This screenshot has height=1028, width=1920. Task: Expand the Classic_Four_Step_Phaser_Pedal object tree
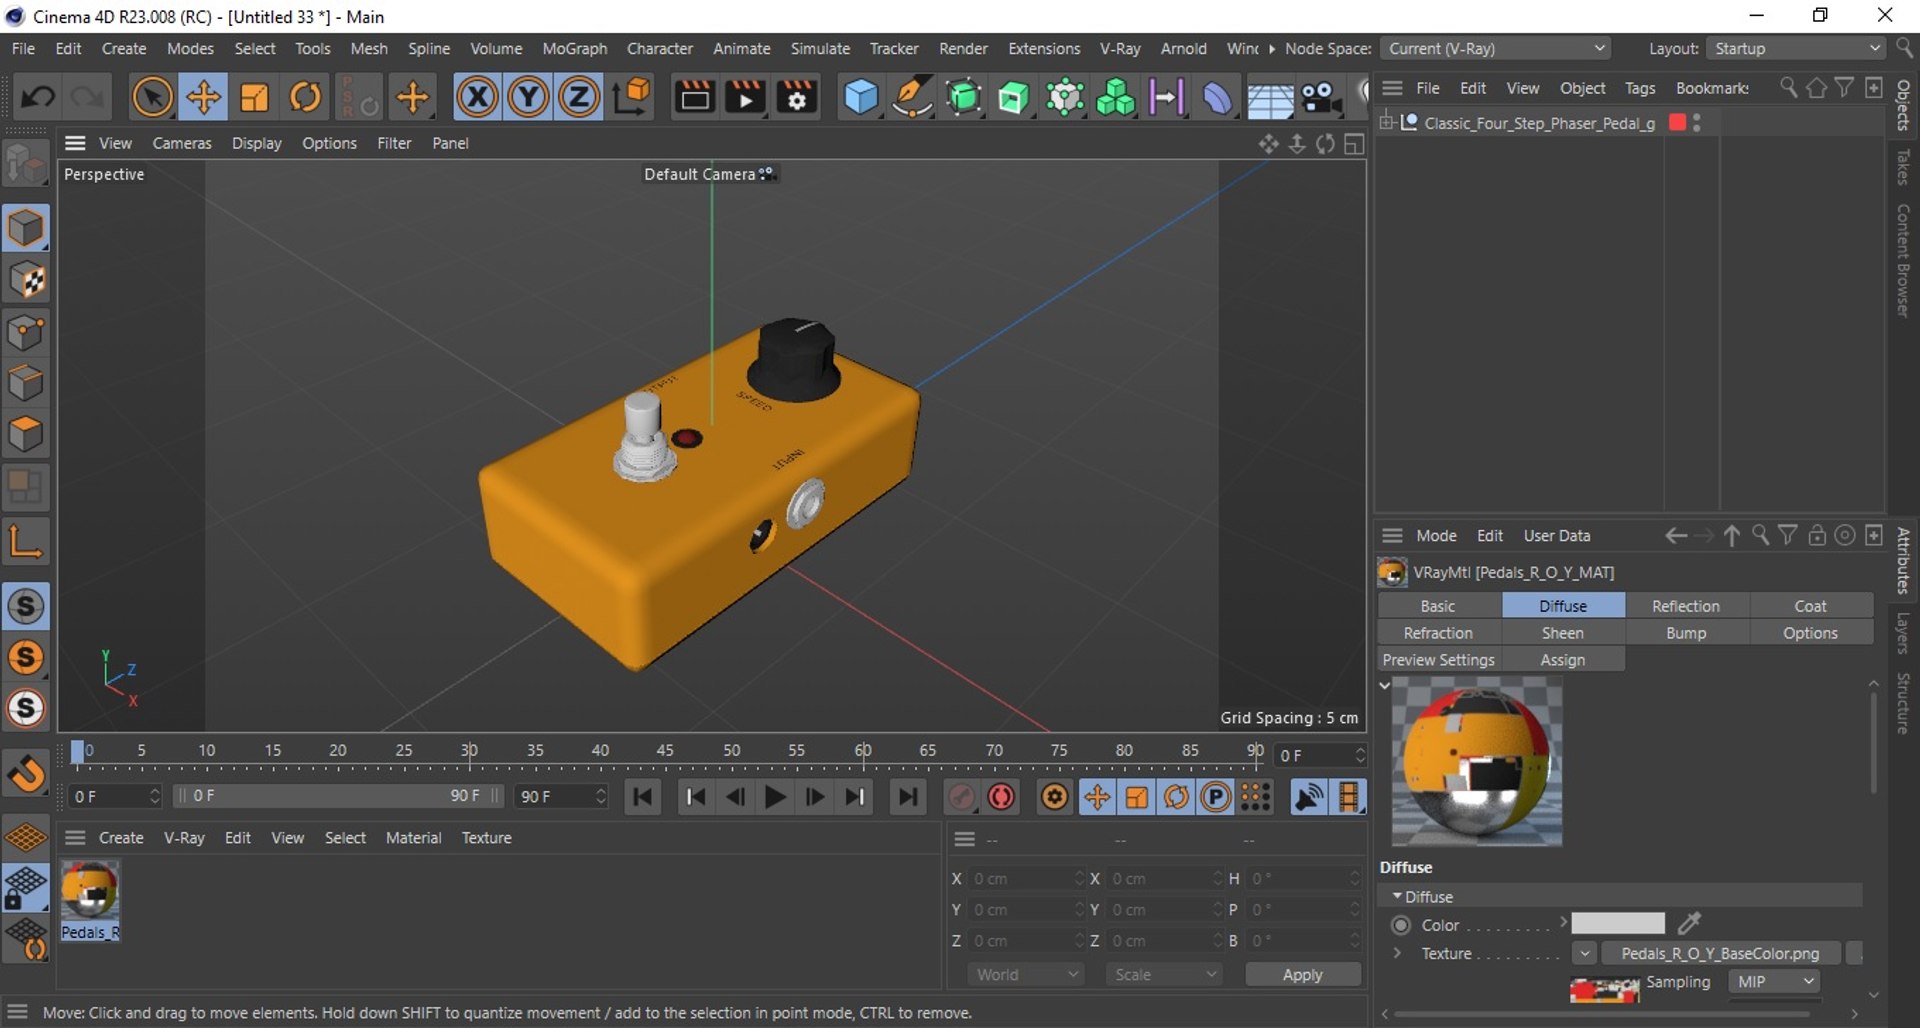(x=1386, y=122)
